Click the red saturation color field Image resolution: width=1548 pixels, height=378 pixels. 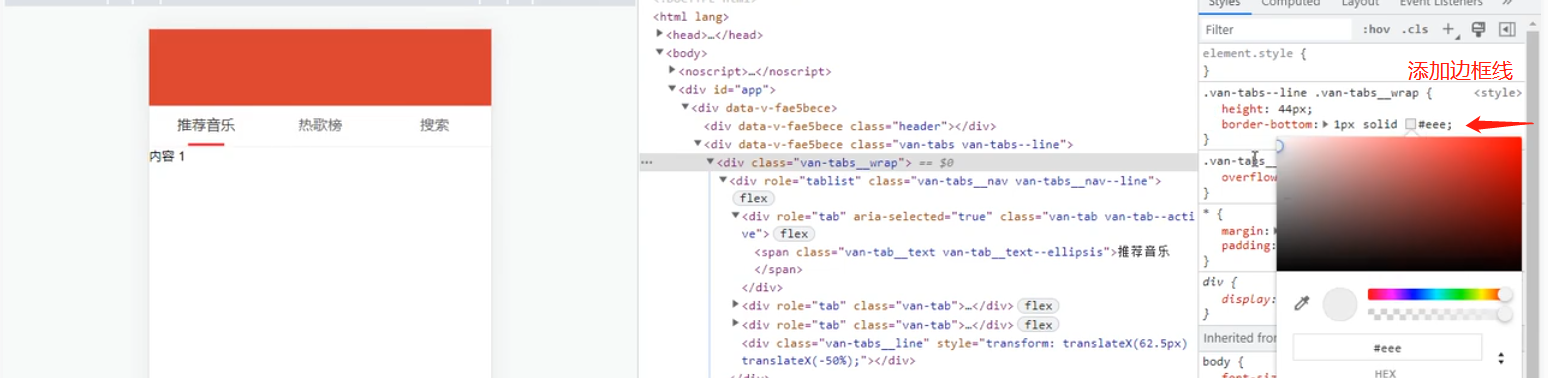pos(1398,204)
